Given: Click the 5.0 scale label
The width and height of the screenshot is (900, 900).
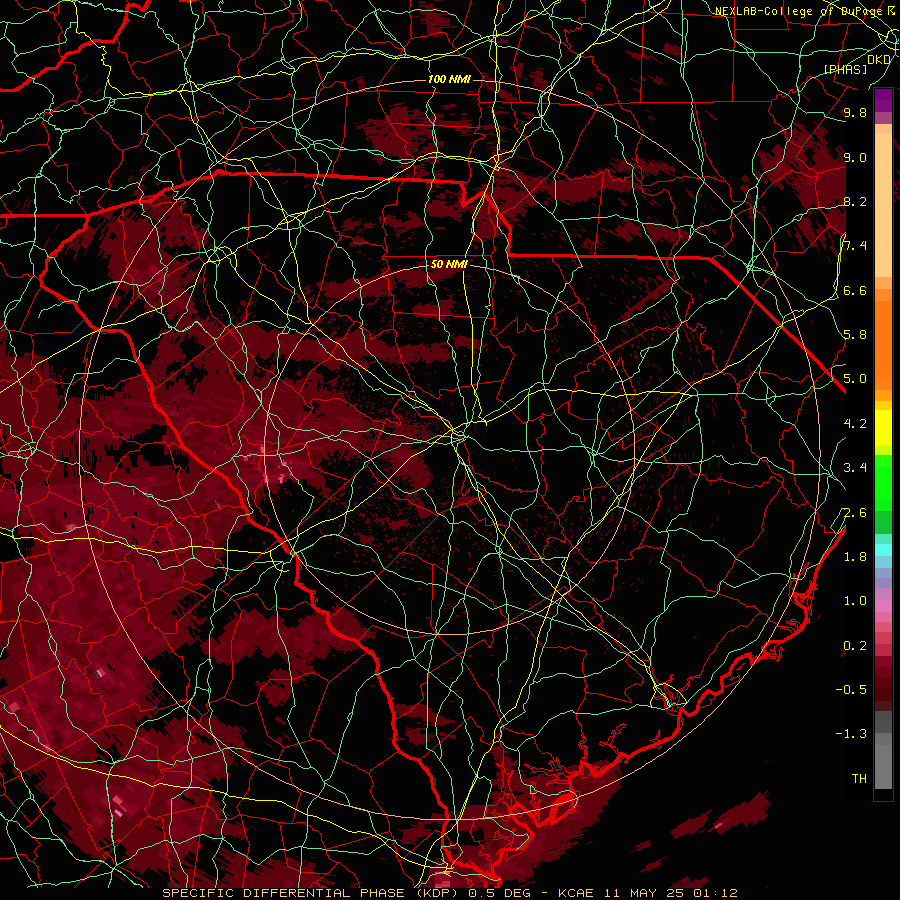Looking at the screenshot, I should coord(855,379).
